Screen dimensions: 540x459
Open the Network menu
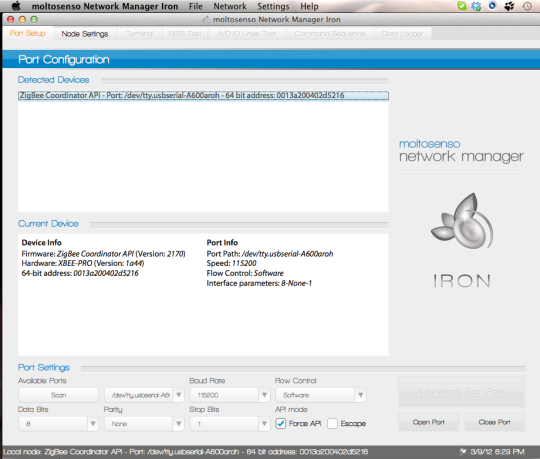230,6
